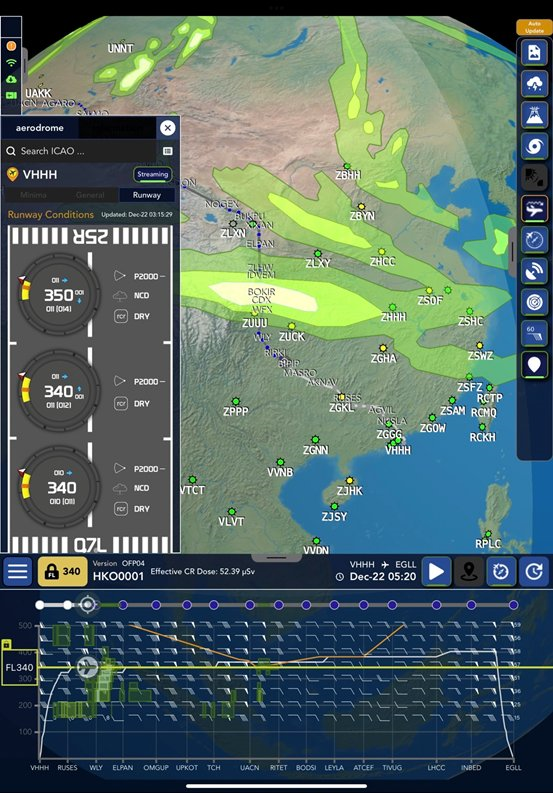Toggle the thunderstorm weather layer icon

coord(534,83)
